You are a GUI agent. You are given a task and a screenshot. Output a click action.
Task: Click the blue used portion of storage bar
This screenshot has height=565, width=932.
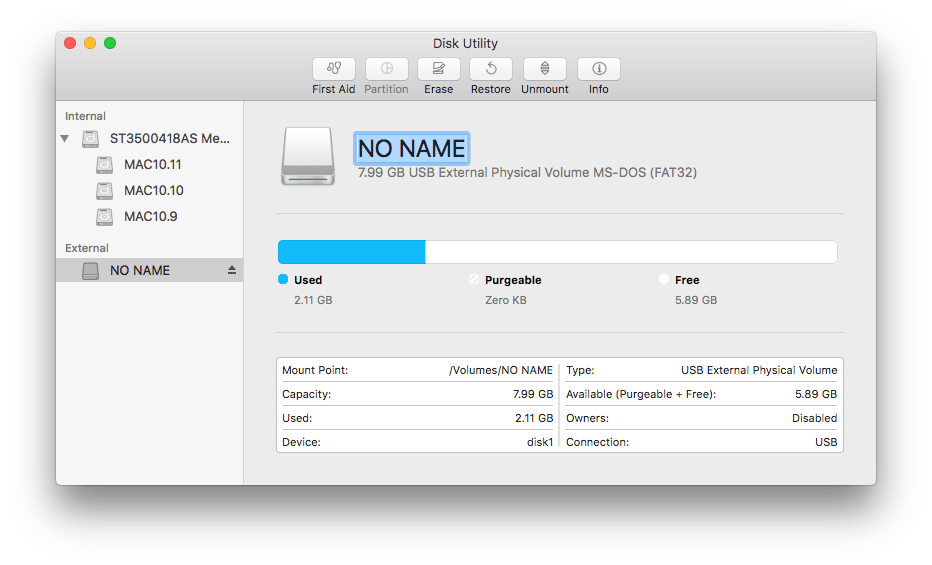(x=351, y=252)
